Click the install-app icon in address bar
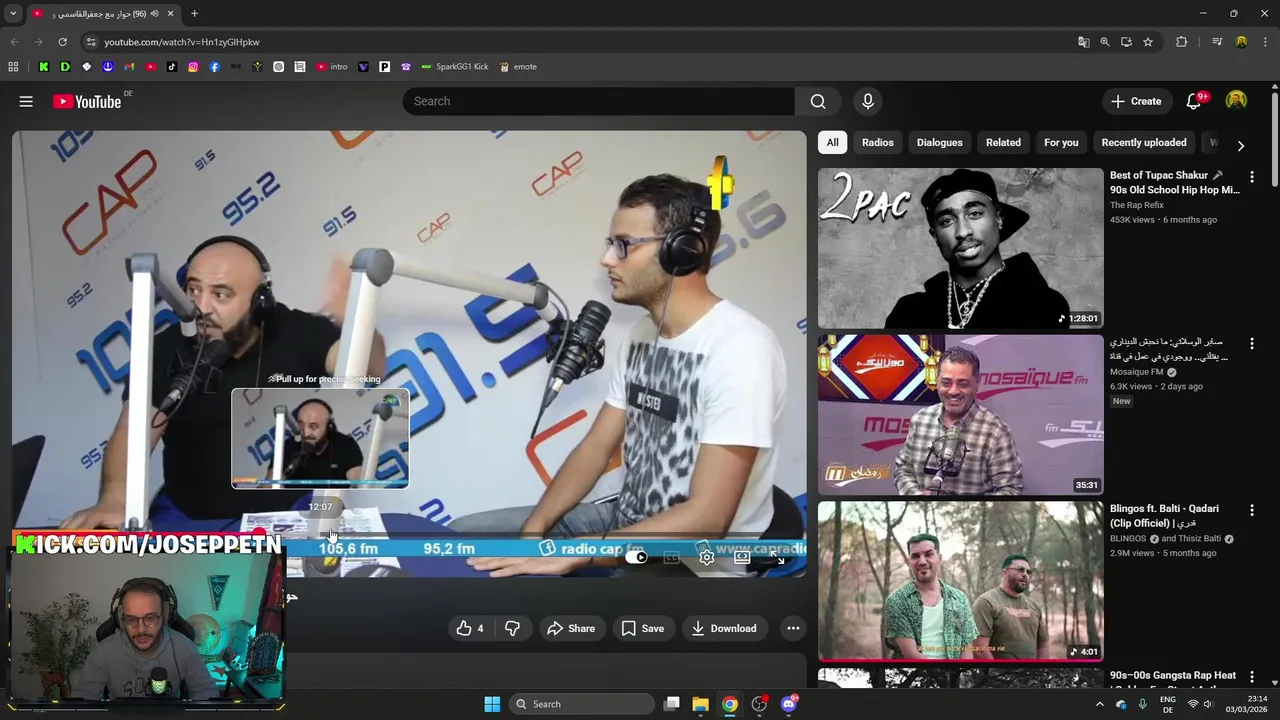1280x720 pixels. 1126,42
